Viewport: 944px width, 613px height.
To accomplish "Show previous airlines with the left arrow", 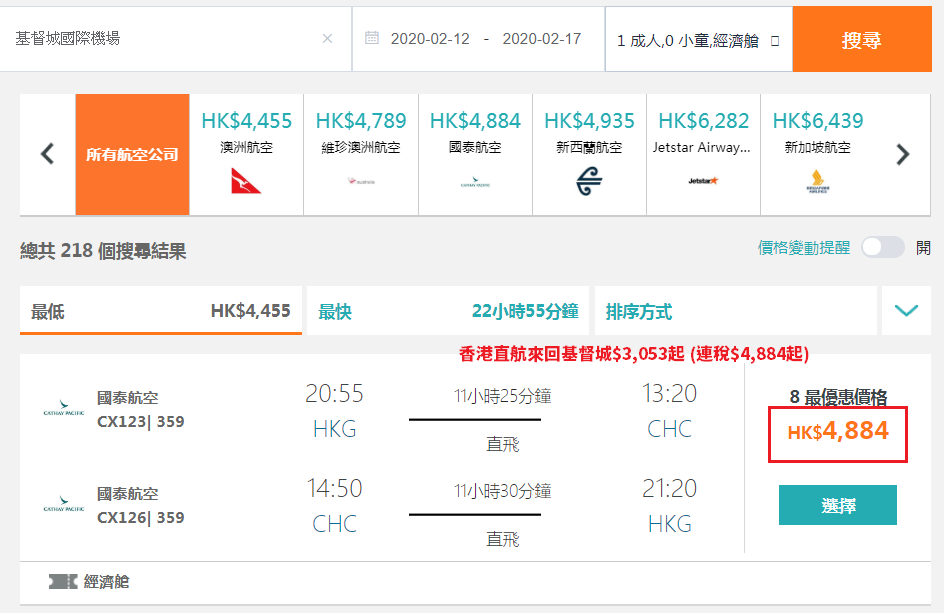I will tap(48, 154).
